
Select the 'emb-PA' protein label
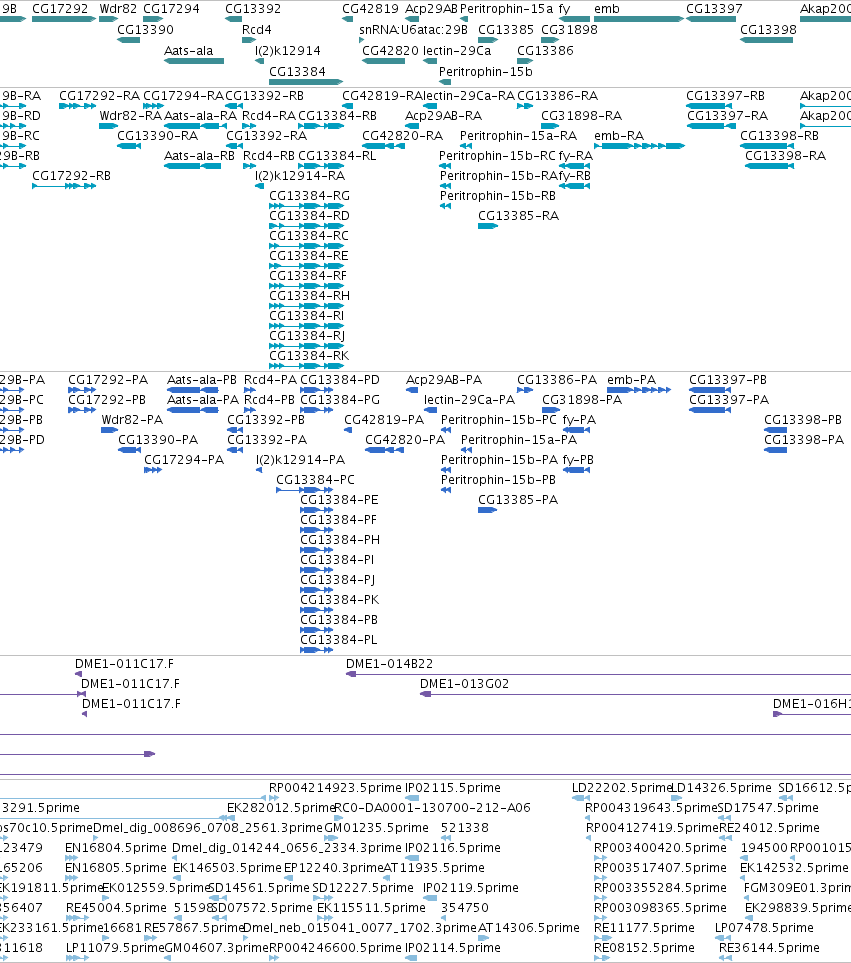[x=631, y=380]
